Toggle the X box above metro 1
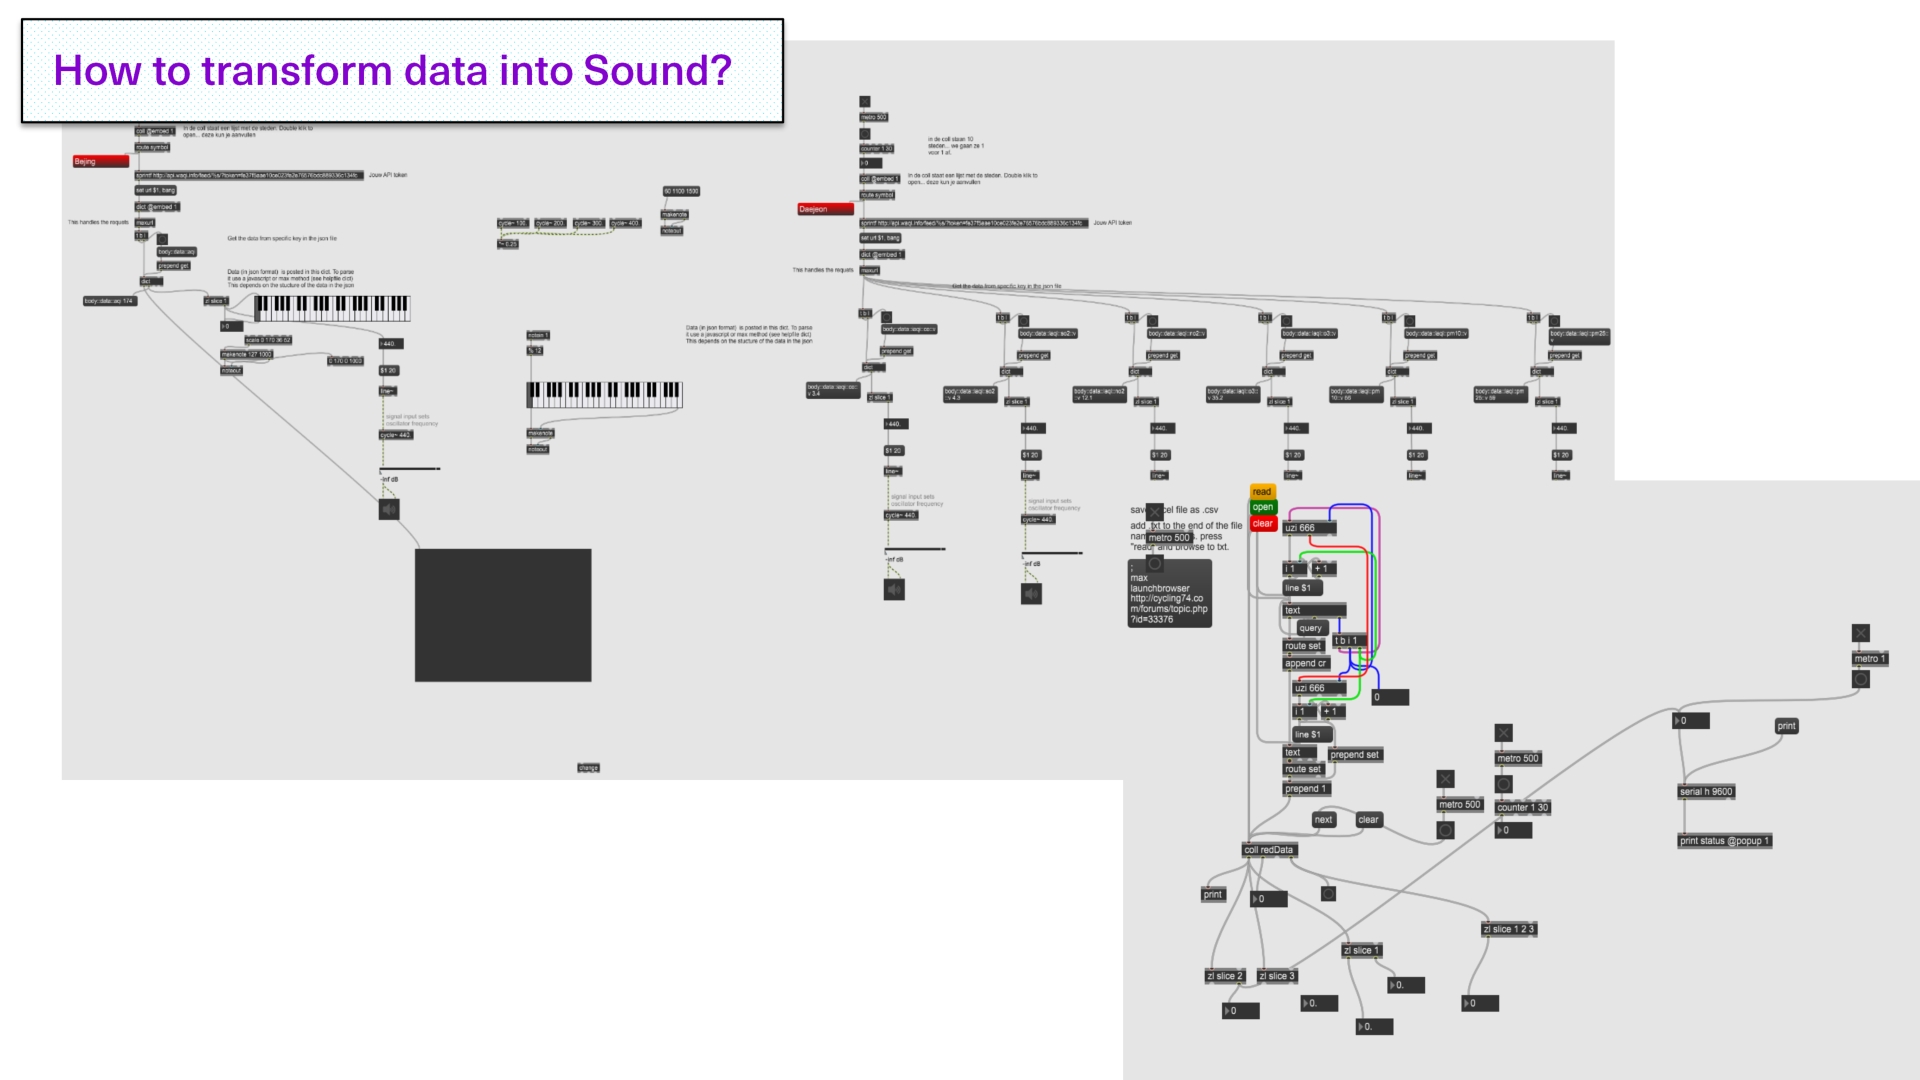1920x1080 pixels. tap(1860, 633)
